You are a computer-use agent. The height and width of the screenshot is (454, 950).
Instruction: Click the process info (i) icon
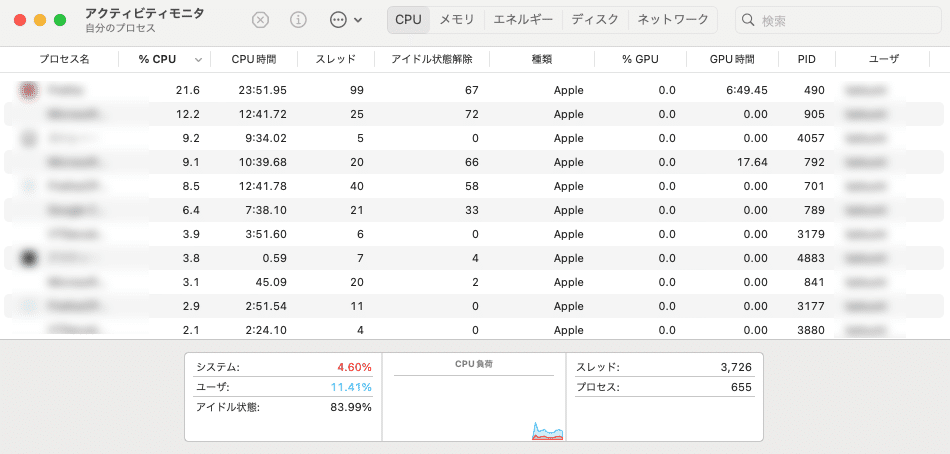[x=298, y=20]
